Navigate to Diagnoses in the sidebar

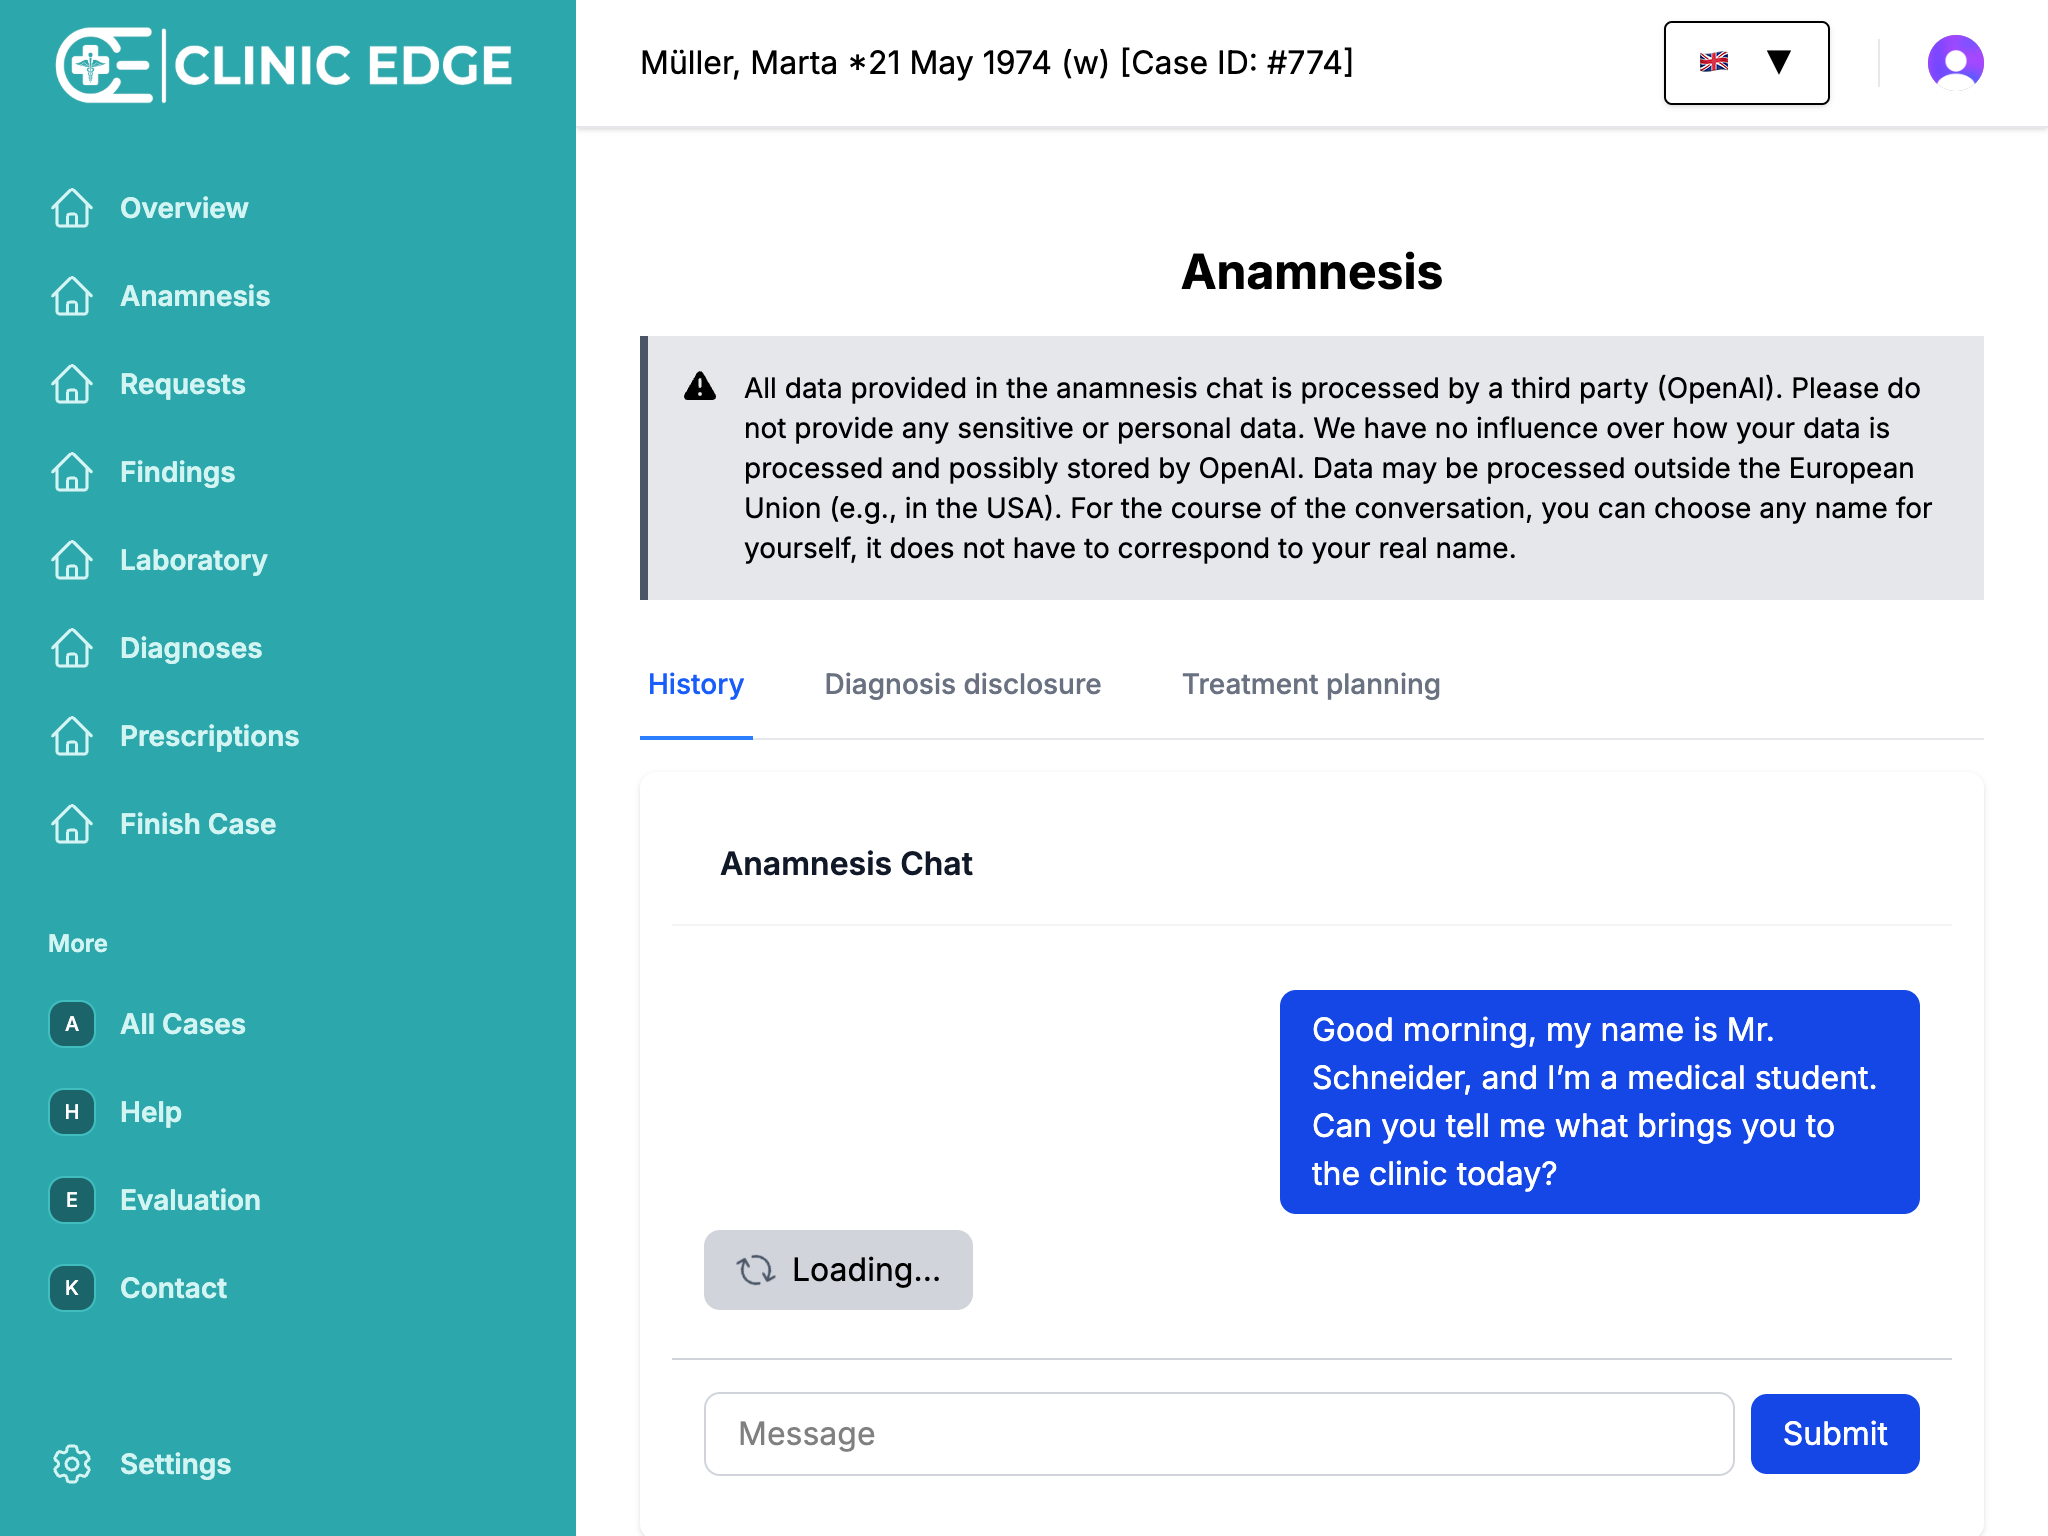191,648
